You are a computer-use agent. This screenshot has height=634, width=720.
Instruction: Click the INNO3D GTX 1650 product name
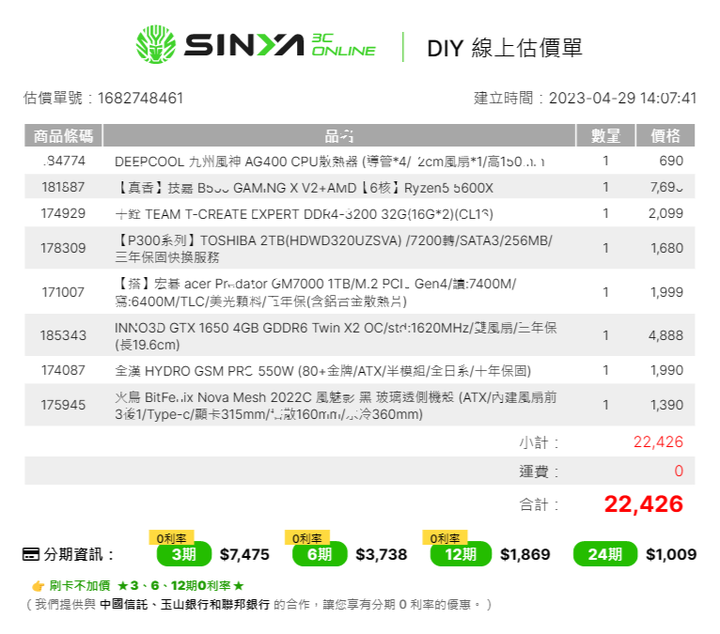336,336
